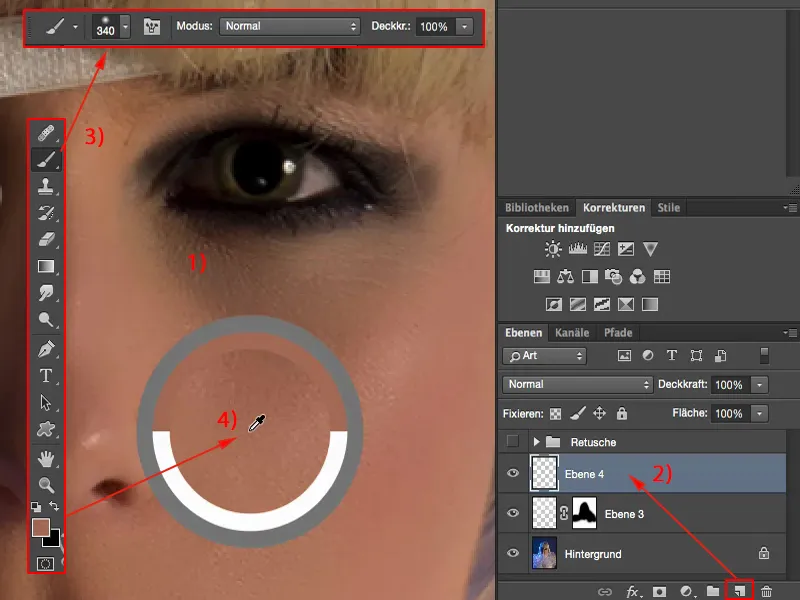This screenshot has height=600, width=800.
Task: Open background black color swatch
Action: 53,540
